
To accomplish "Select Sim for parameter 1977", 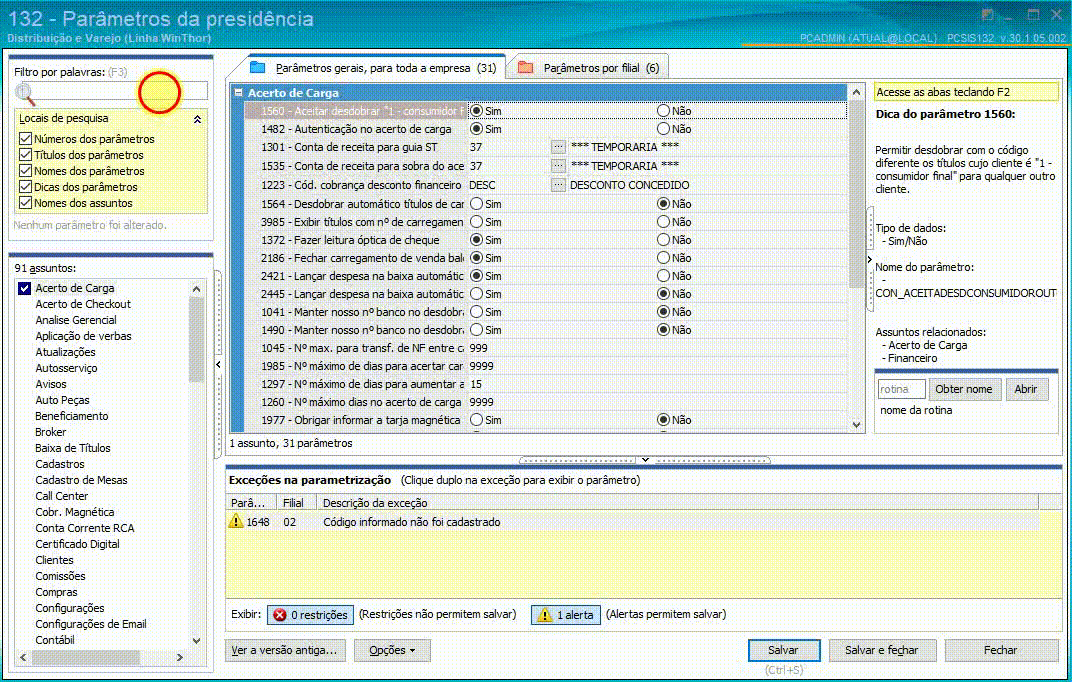I will click(477, 420).
